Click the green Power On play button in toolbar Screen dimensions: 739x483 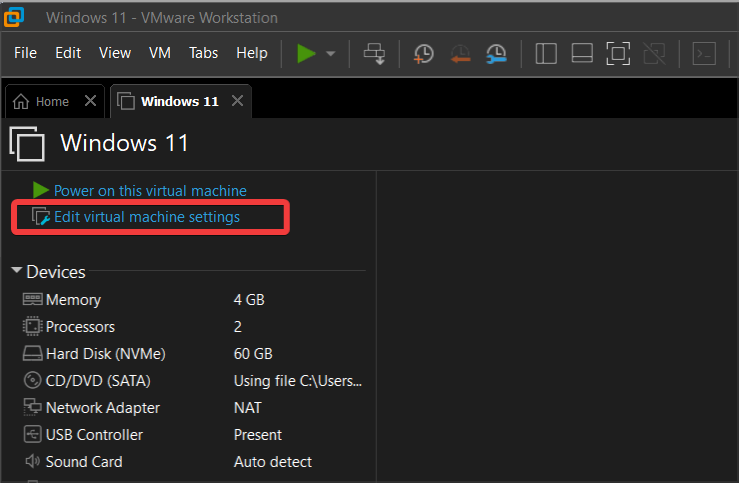(306, 53)
